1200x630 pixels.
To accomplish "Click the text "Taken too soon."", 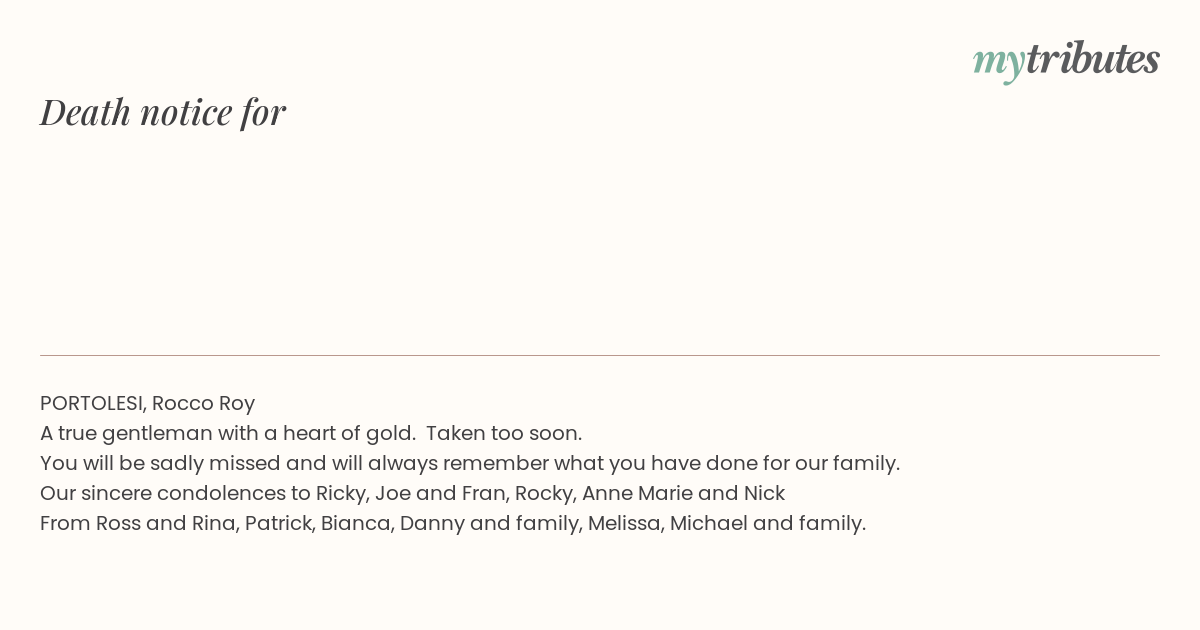I will (504, 433).
